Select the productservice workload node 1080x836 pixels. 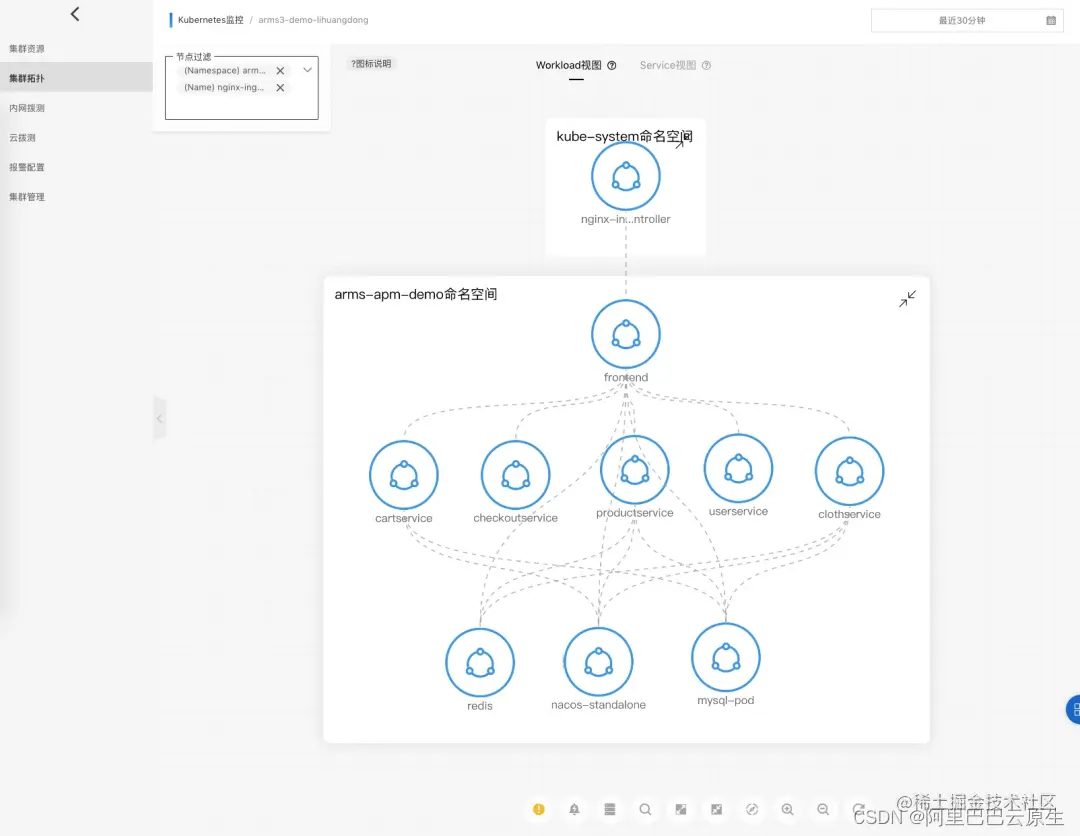pyautogui.click(x=634, y=470)
